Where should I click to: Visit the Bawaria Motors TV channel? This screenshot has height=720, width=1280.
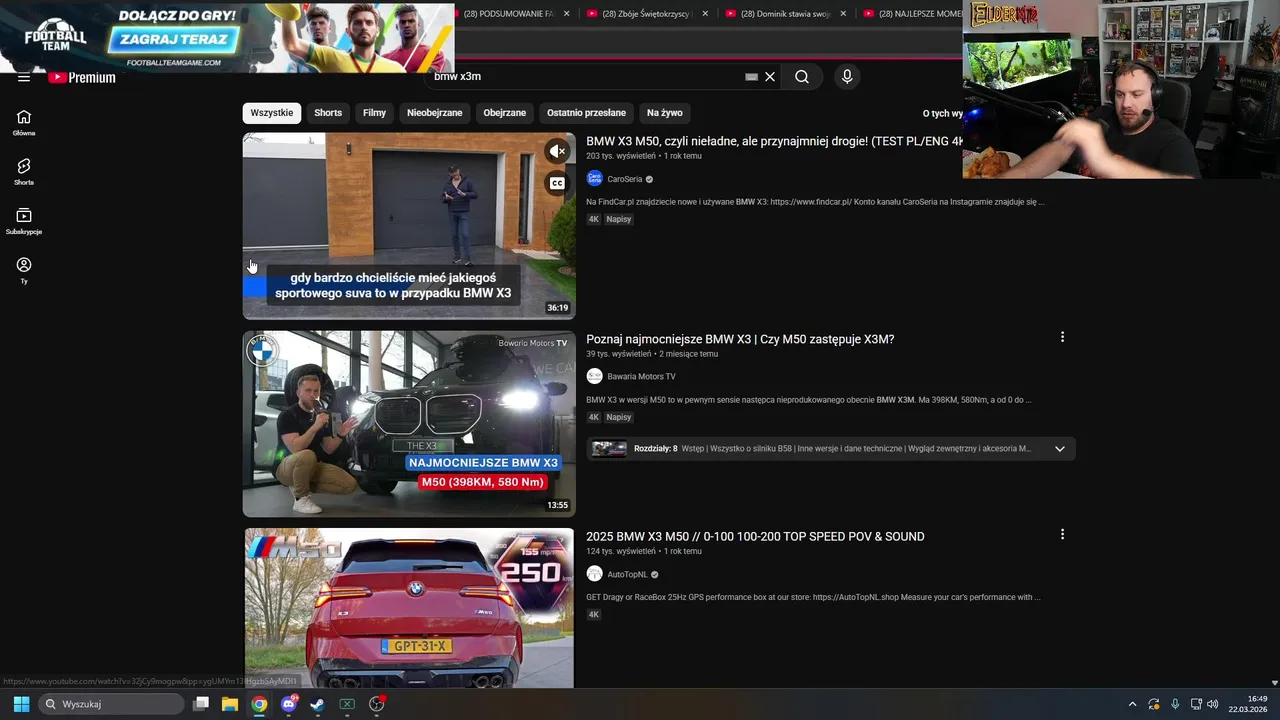pos(641,377)
